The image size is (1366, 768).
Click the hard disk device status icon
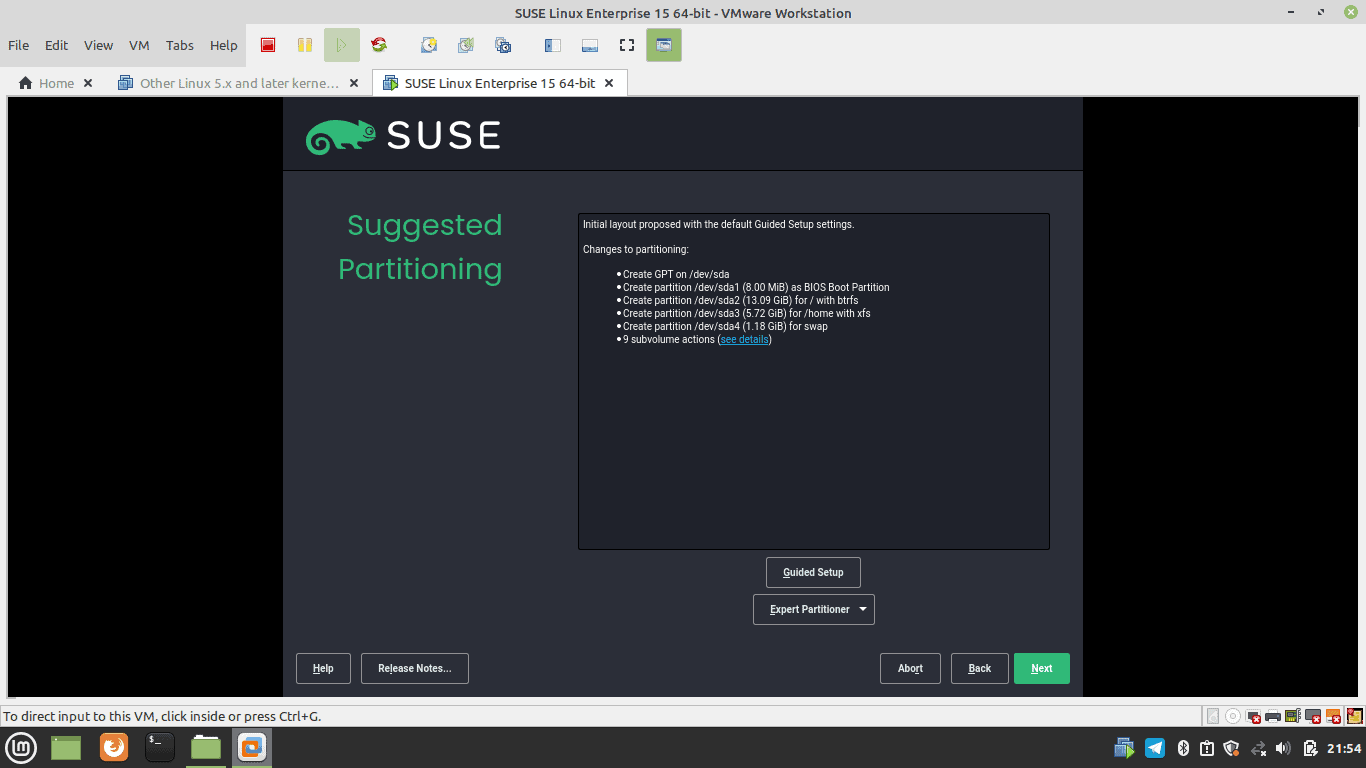1213,716
